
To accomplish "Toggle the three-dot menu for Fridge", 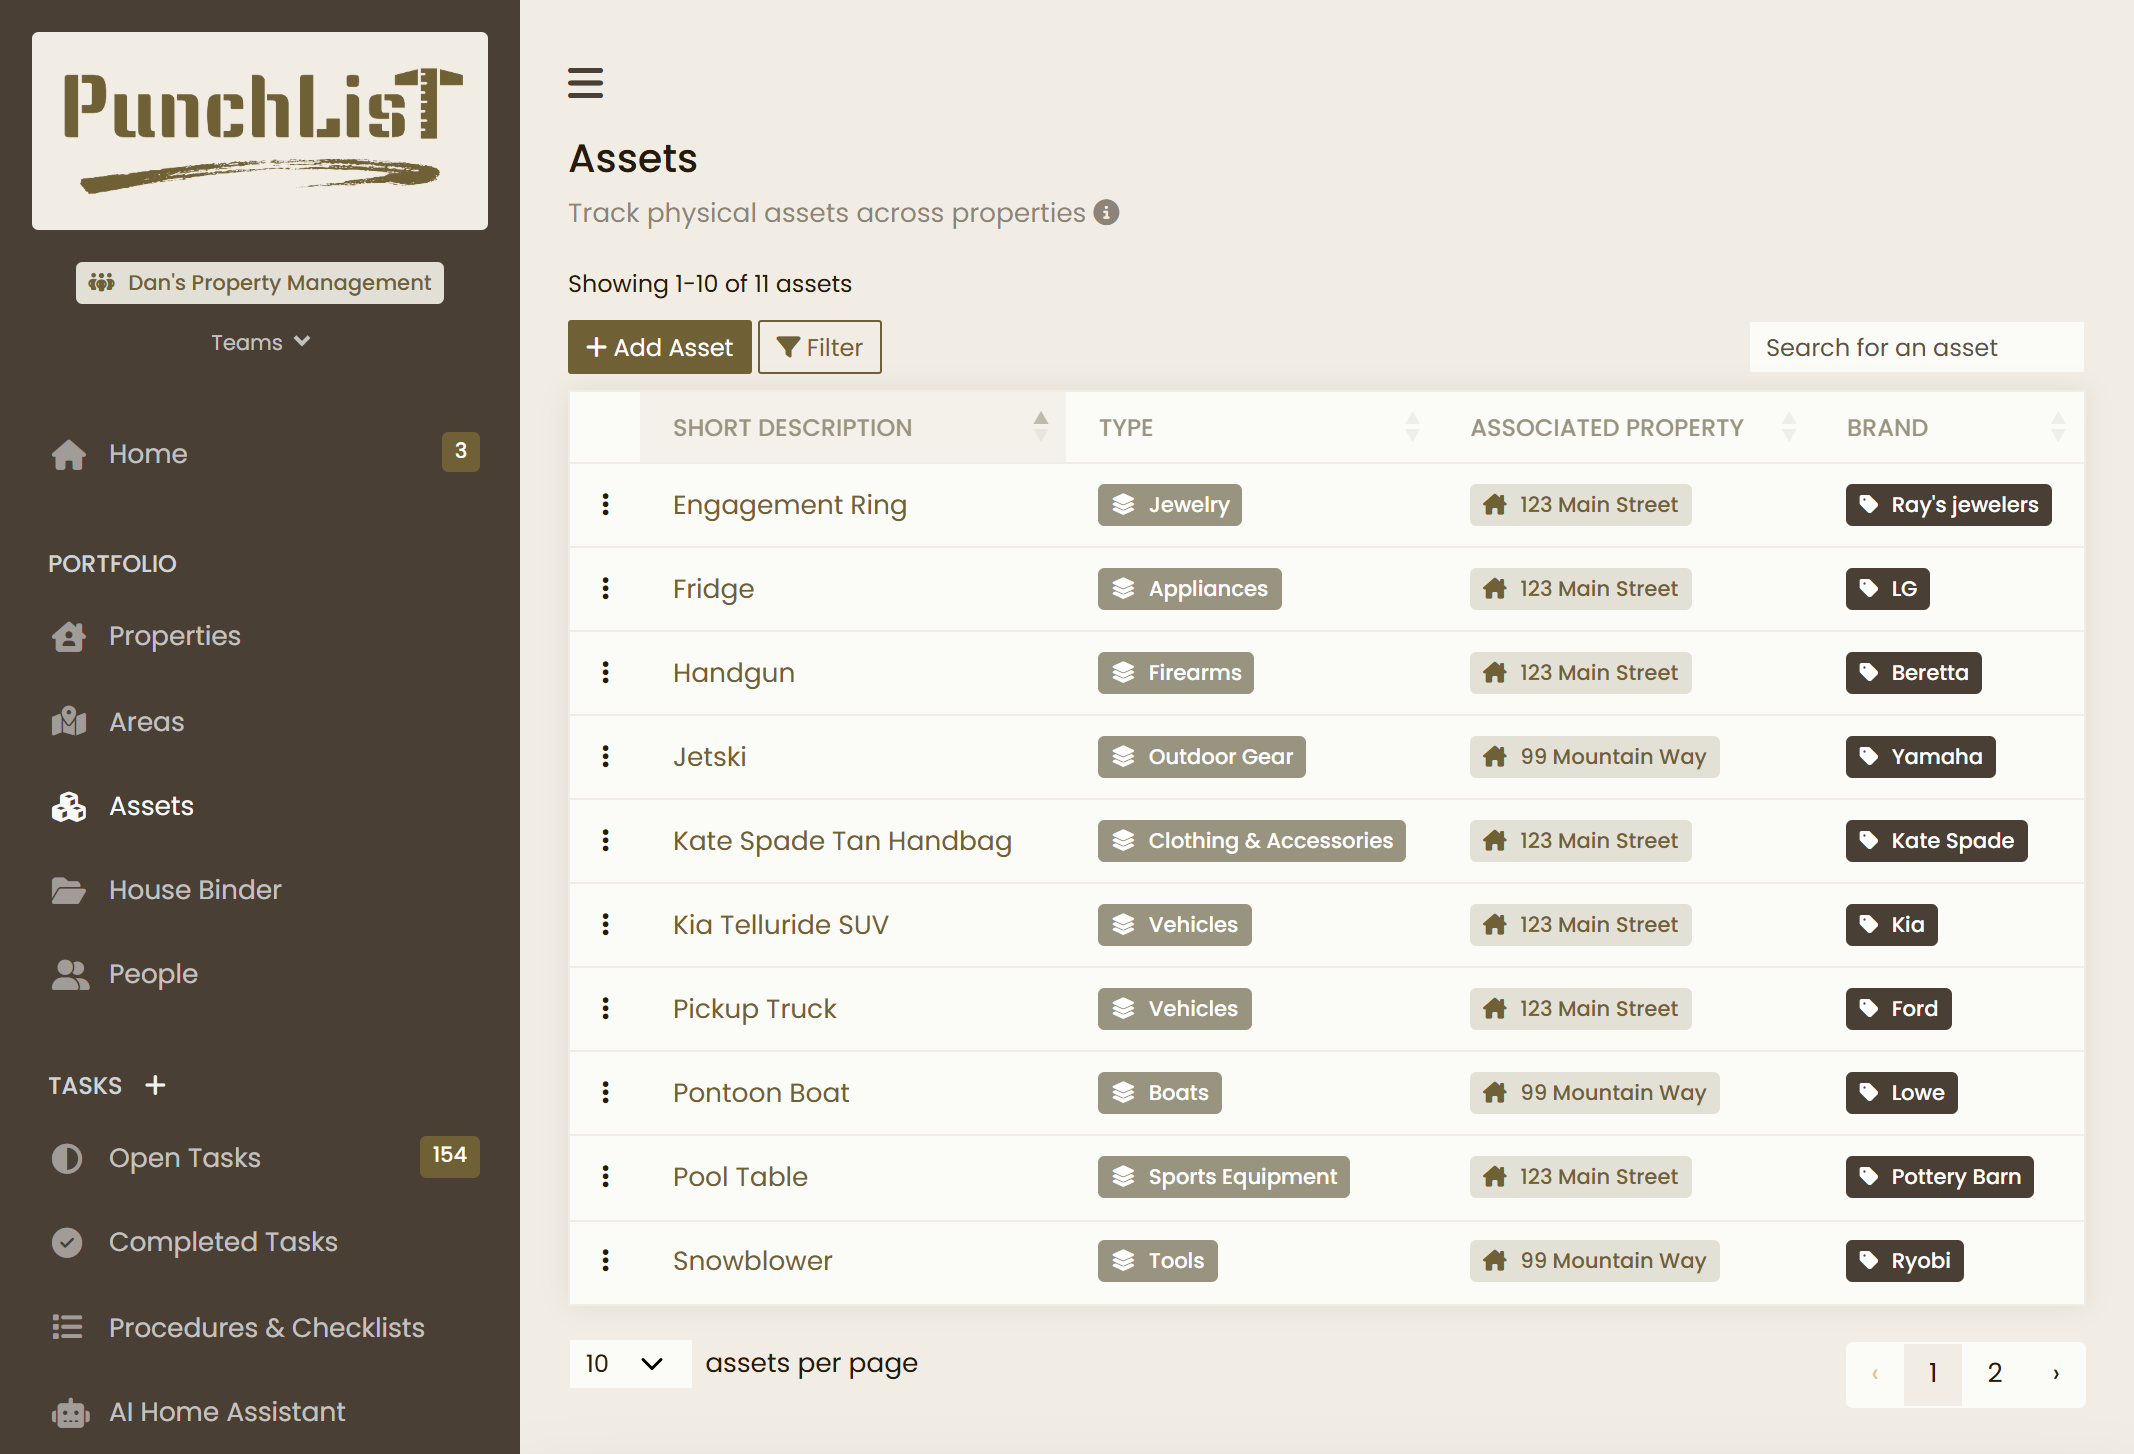I will click(605, 588).
